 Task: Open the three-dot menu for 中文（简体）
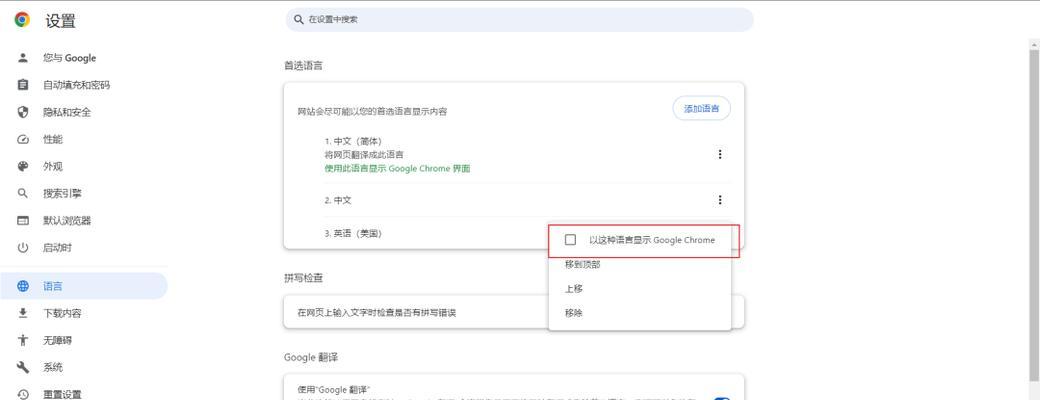pyautogui.click(x=720, y=154)
